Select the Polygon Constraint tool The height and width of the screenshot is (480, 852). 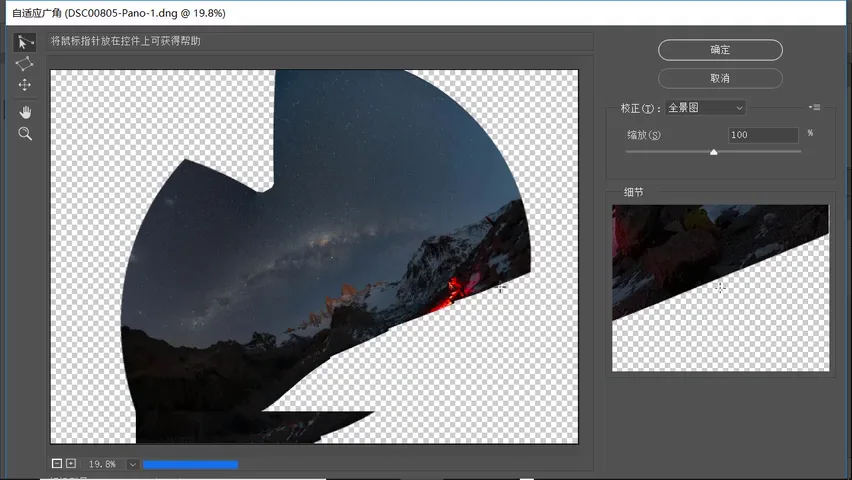pyautogui.click(x=24, y=64)
